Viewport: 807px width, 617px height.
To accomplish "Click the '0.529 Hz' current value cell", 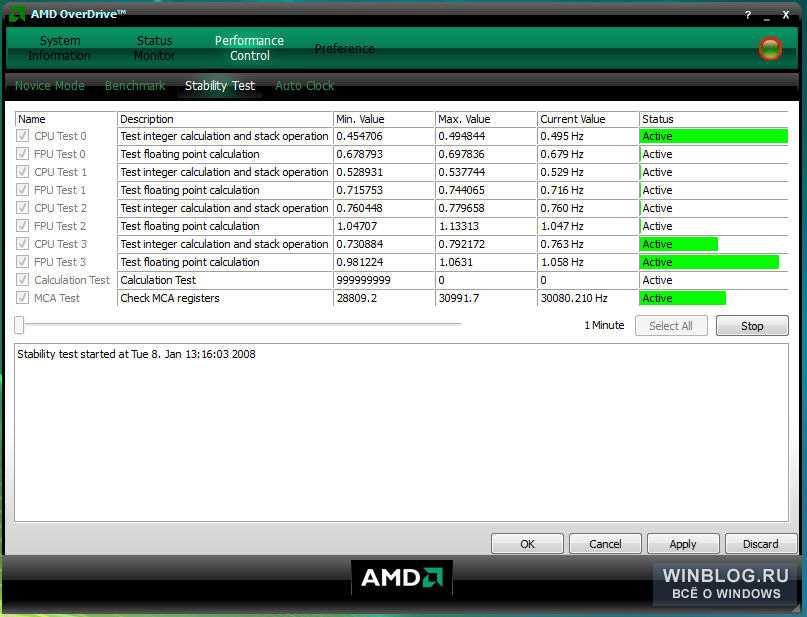I will 588,172.
